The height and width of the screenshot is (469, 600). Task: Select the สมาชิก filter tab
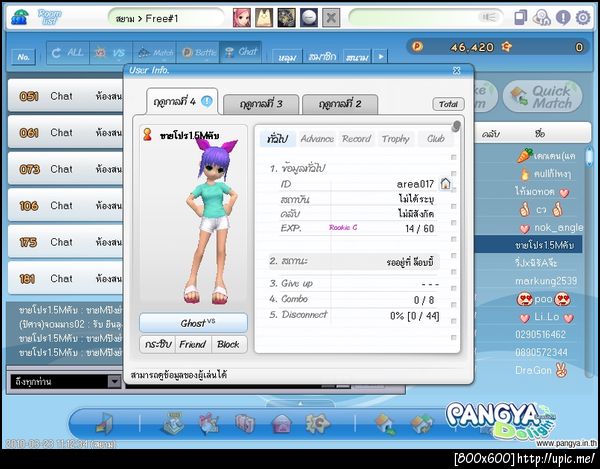322,57
